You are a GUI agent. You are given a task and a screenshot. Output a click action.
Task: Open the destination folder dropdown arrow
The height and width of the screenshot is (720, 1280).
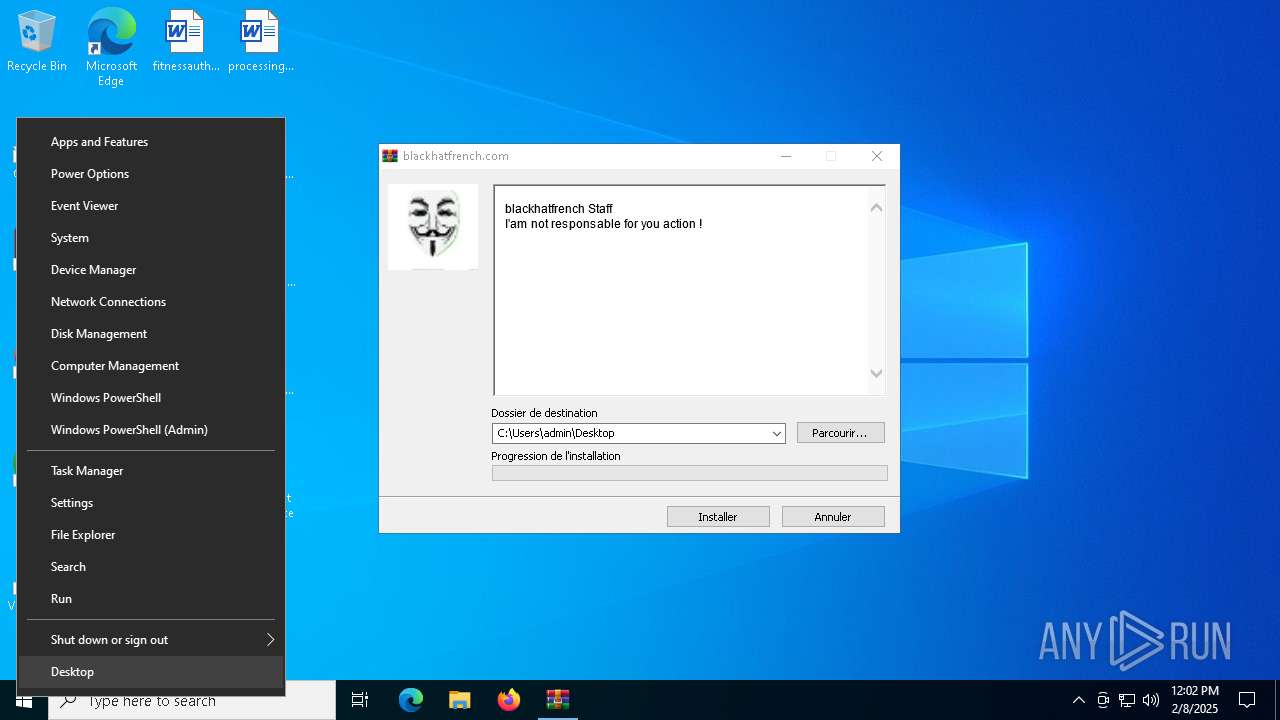click(x=776, y=434)
